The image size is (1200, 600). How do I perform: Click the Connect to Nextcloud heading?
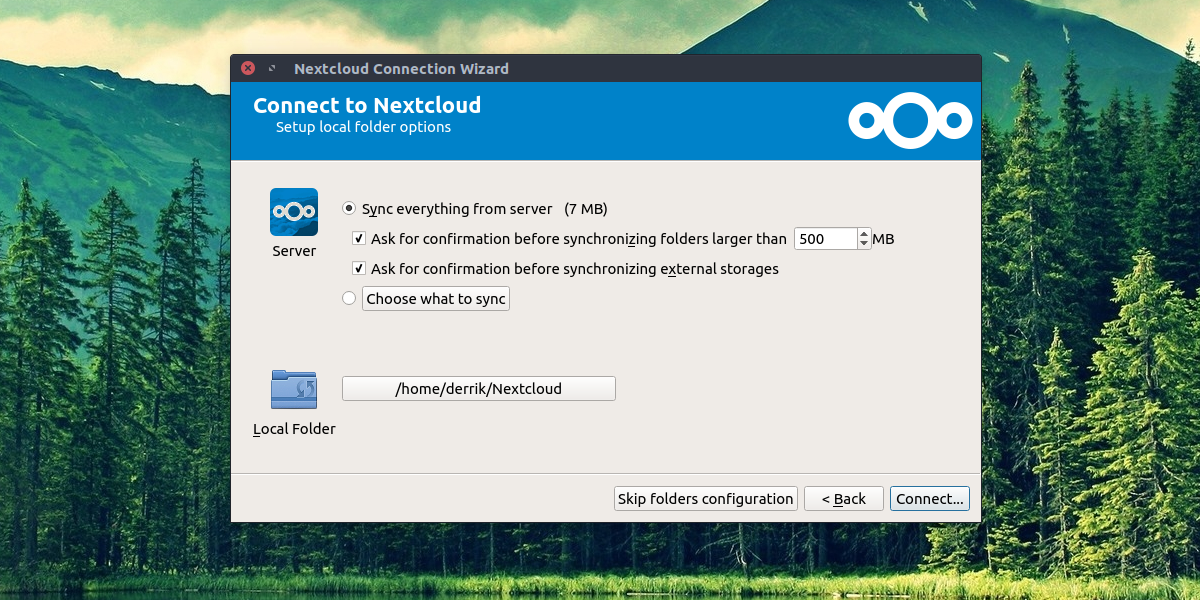[367, 105]
